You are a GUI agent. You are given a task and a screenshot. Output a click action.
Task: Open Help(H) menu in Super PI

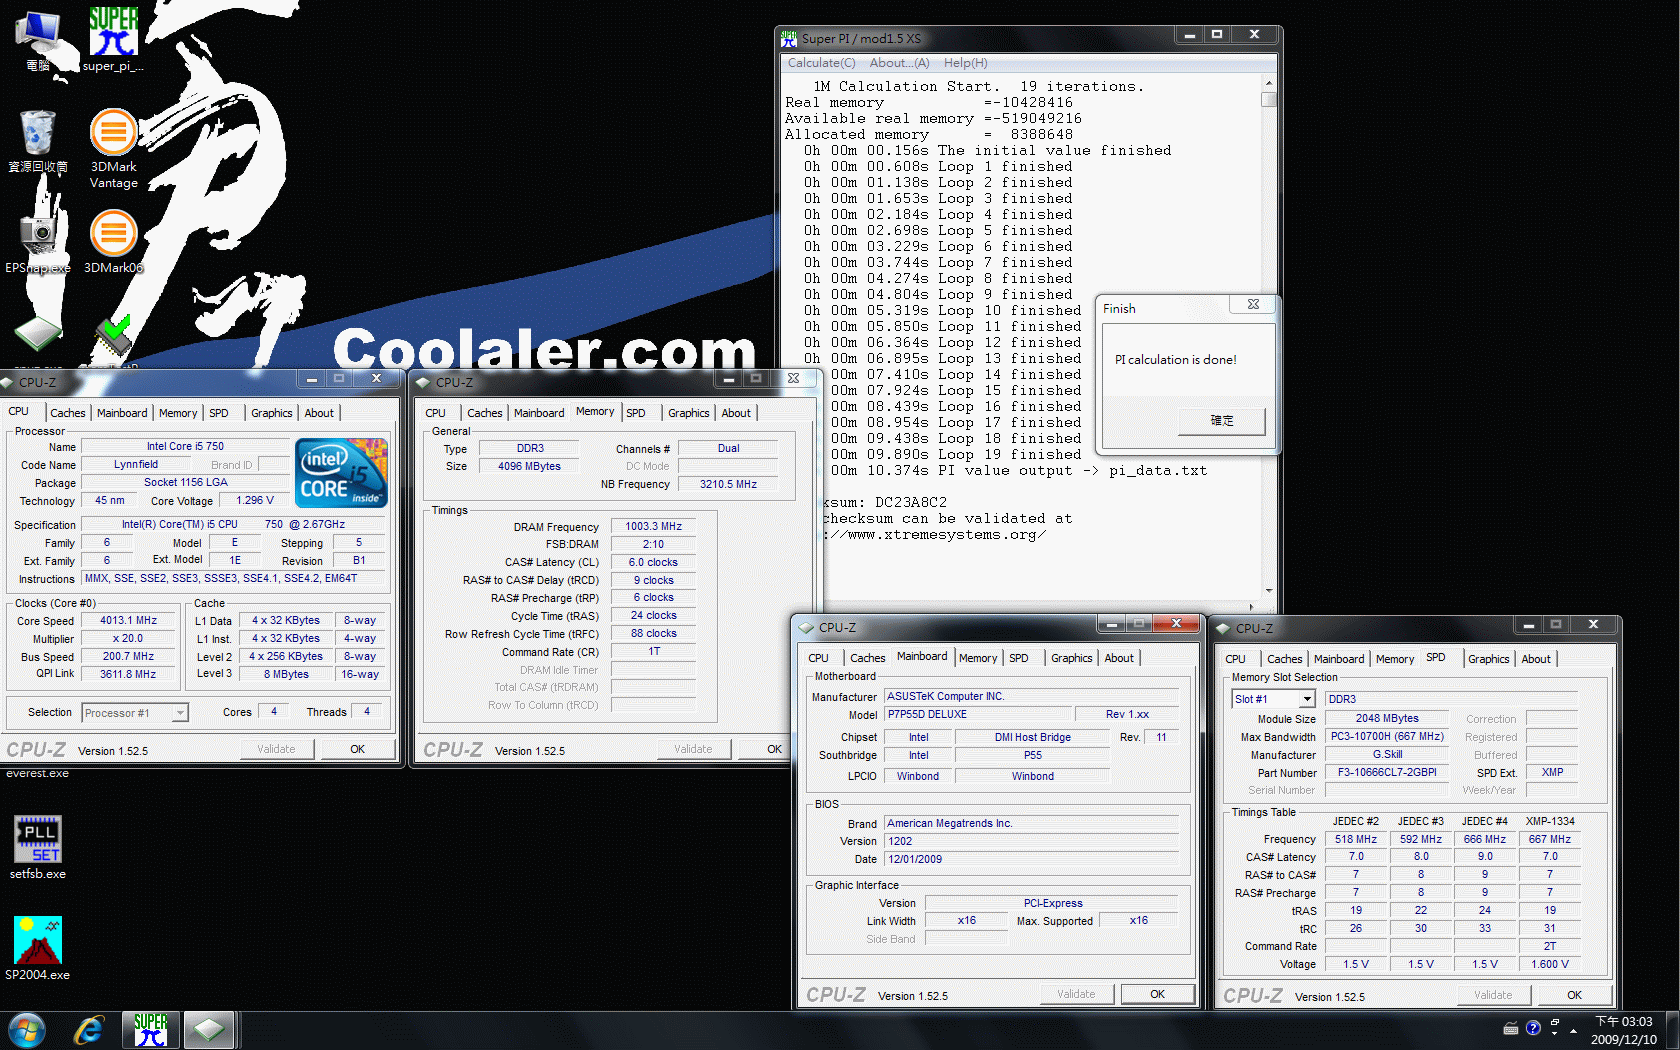tap(965, 63)
